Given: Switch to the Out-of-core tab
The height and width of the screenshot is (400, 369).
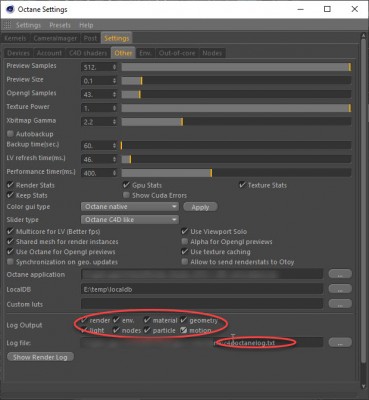Looking at the screenshot, I should tap(177, 53).
